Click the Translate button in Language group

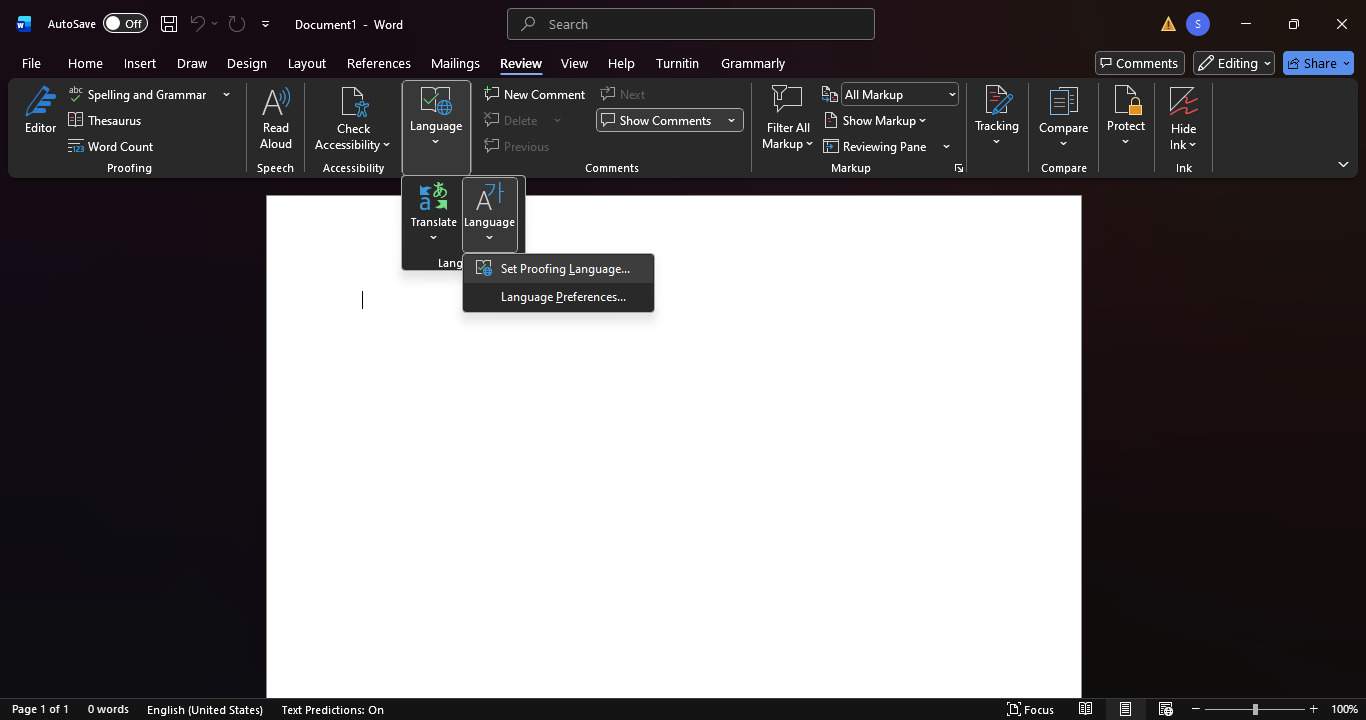[433, 212]
